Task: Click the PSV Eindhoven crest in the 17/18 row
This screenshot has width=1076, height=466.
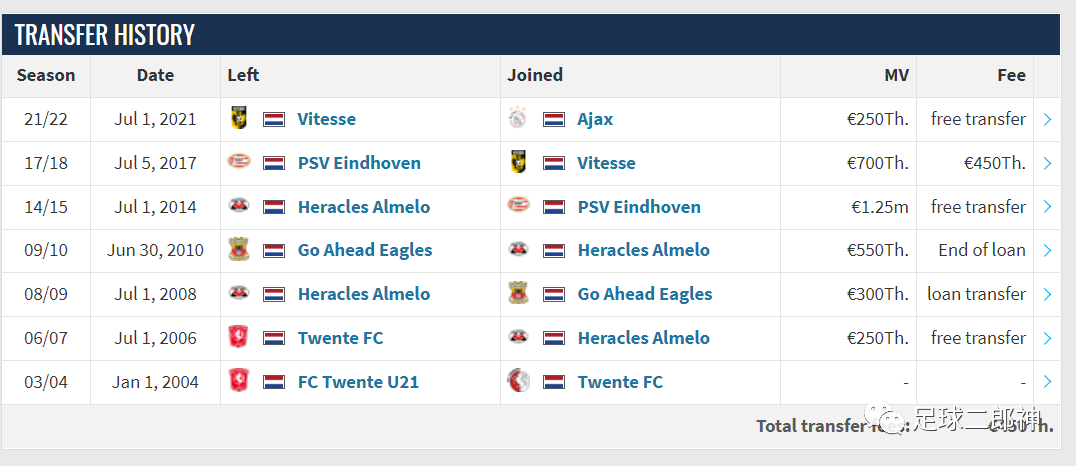Action: point(238,163)
